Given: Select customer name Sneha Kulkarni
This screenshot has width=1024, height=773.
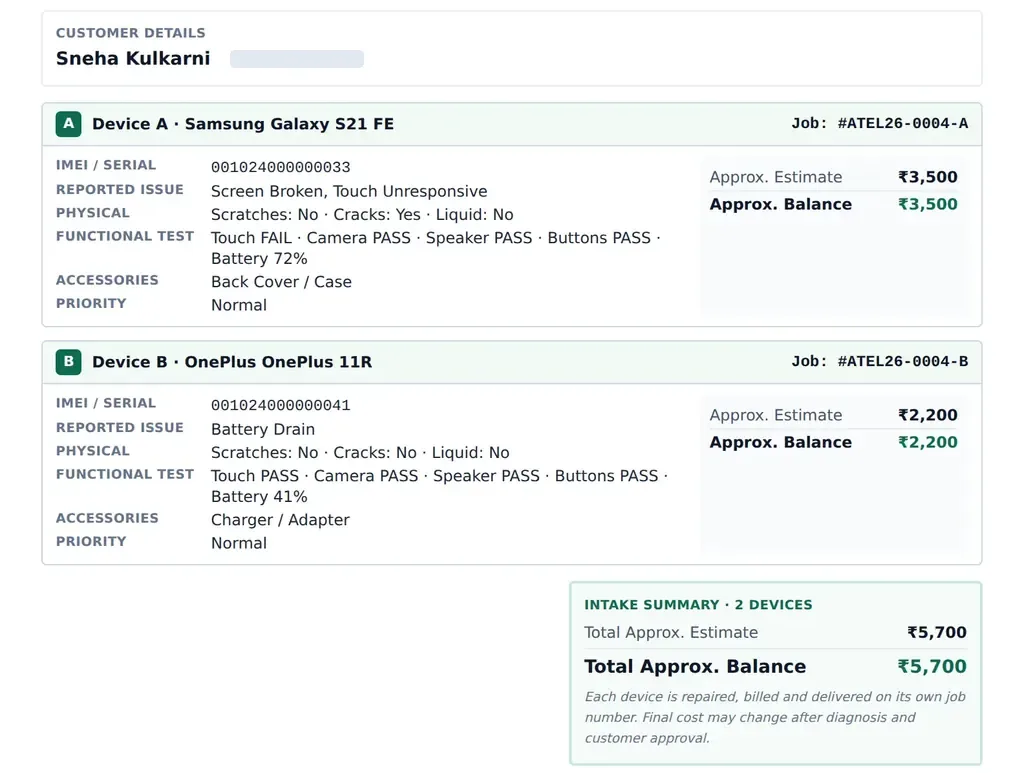Looking at the screenshot, I should [133, 59].
